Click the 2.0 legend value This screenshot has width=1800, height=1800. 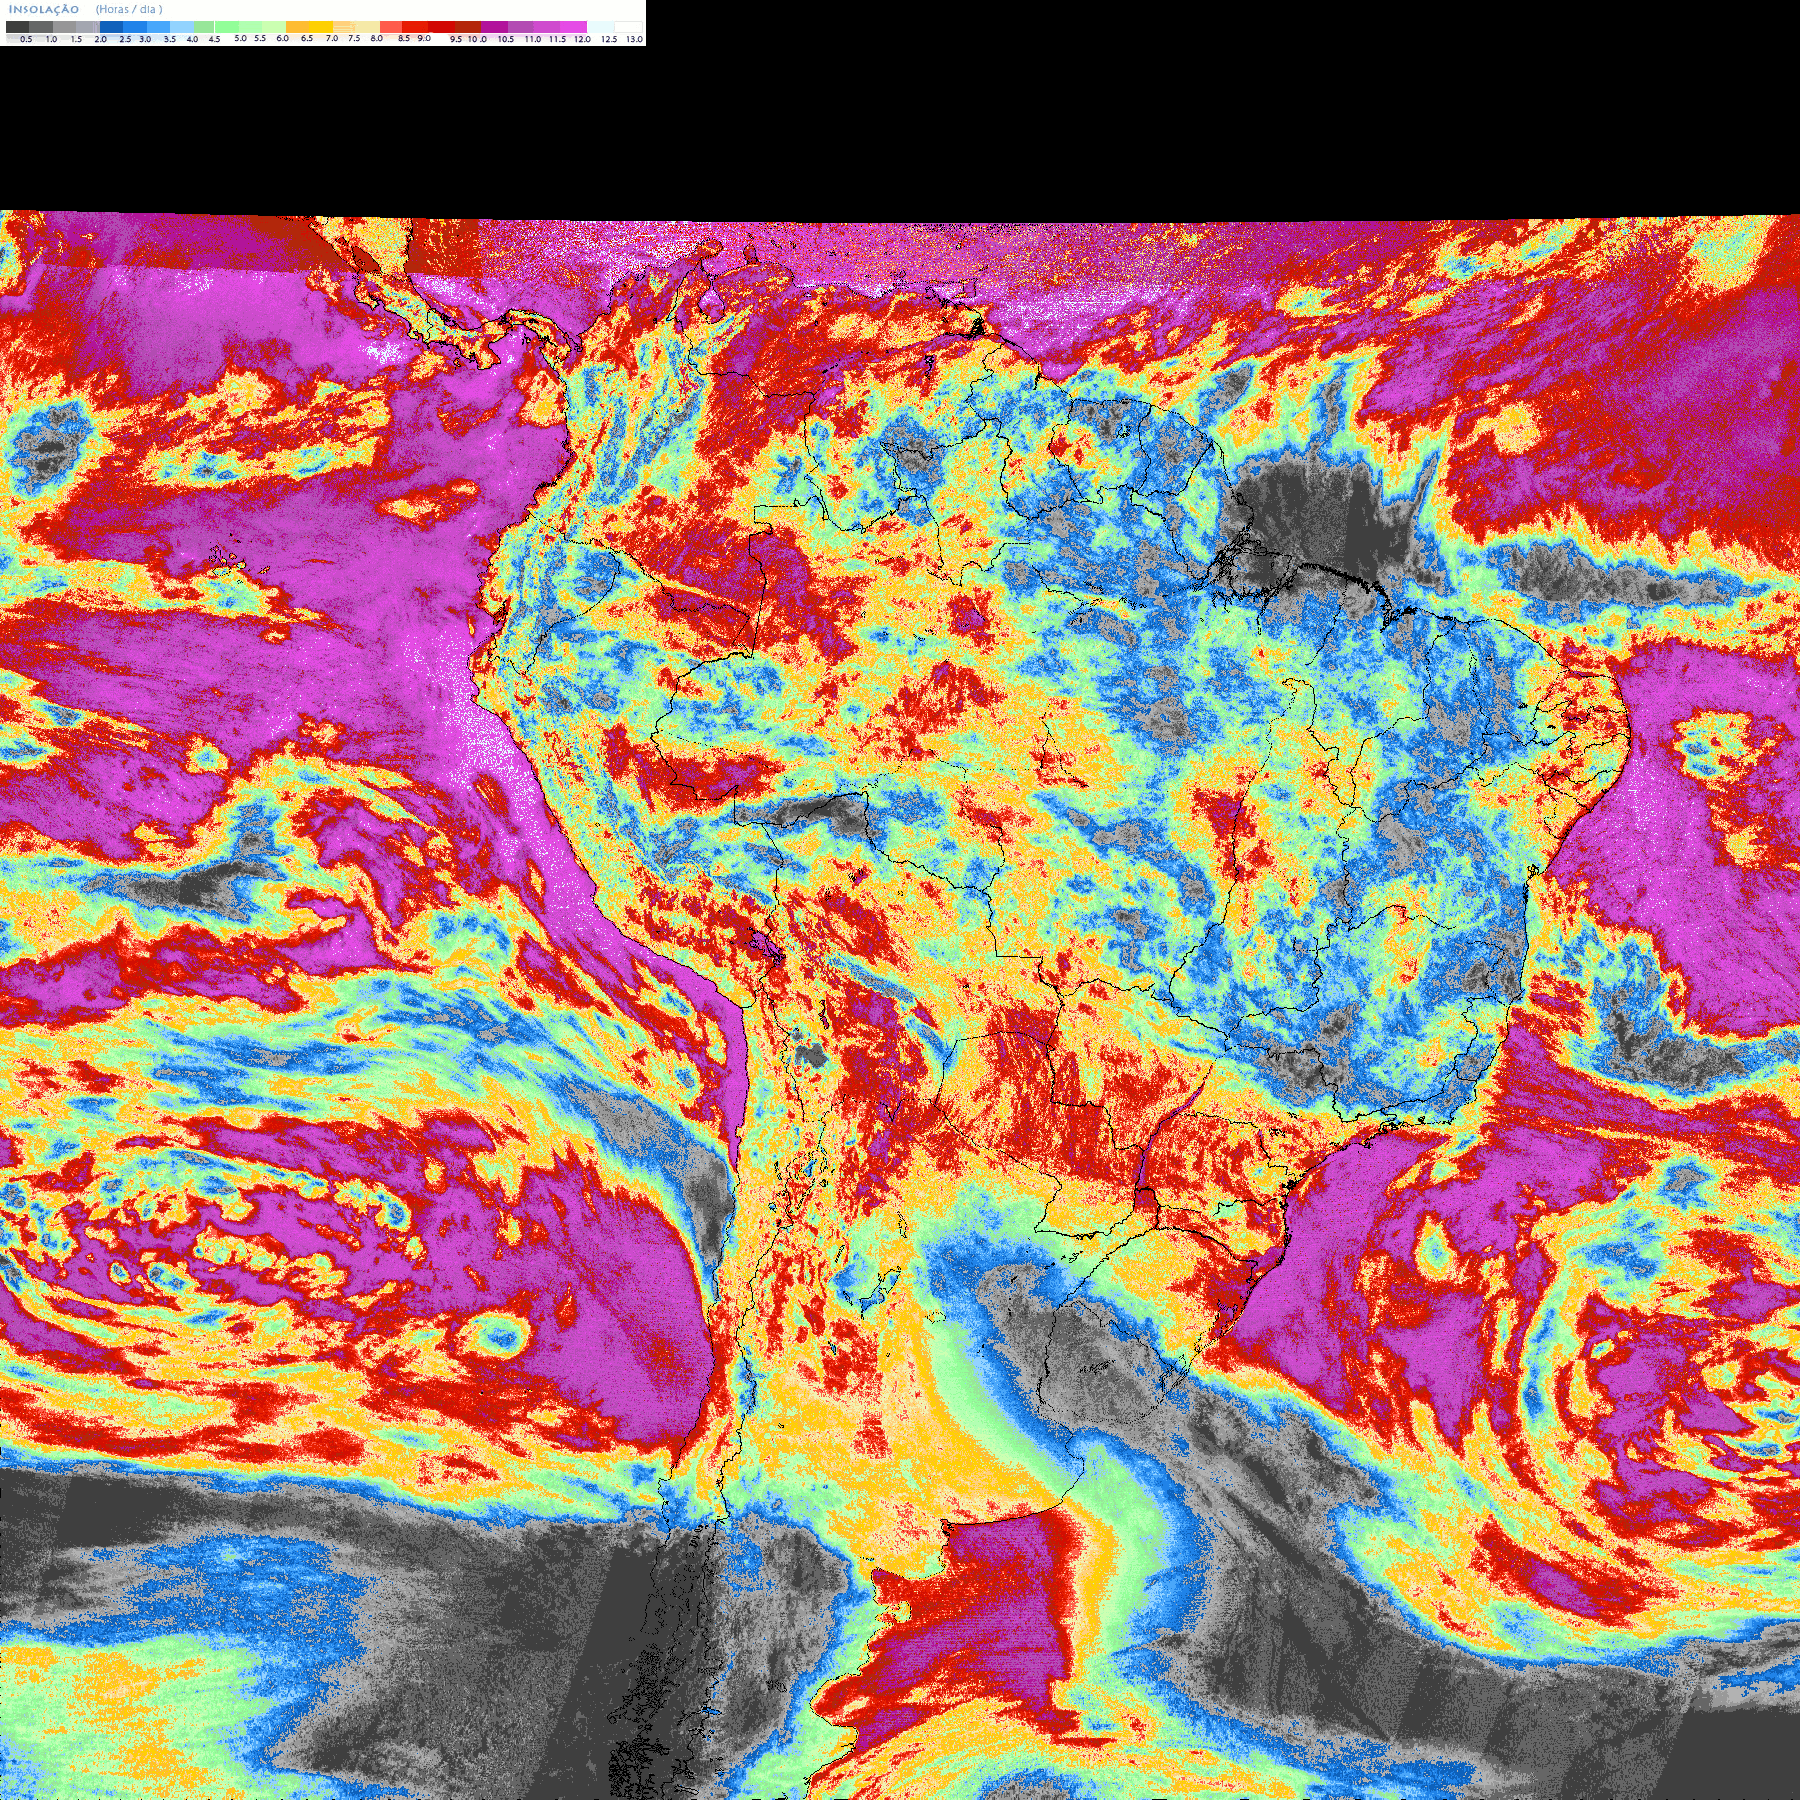(x=101, y=39)
